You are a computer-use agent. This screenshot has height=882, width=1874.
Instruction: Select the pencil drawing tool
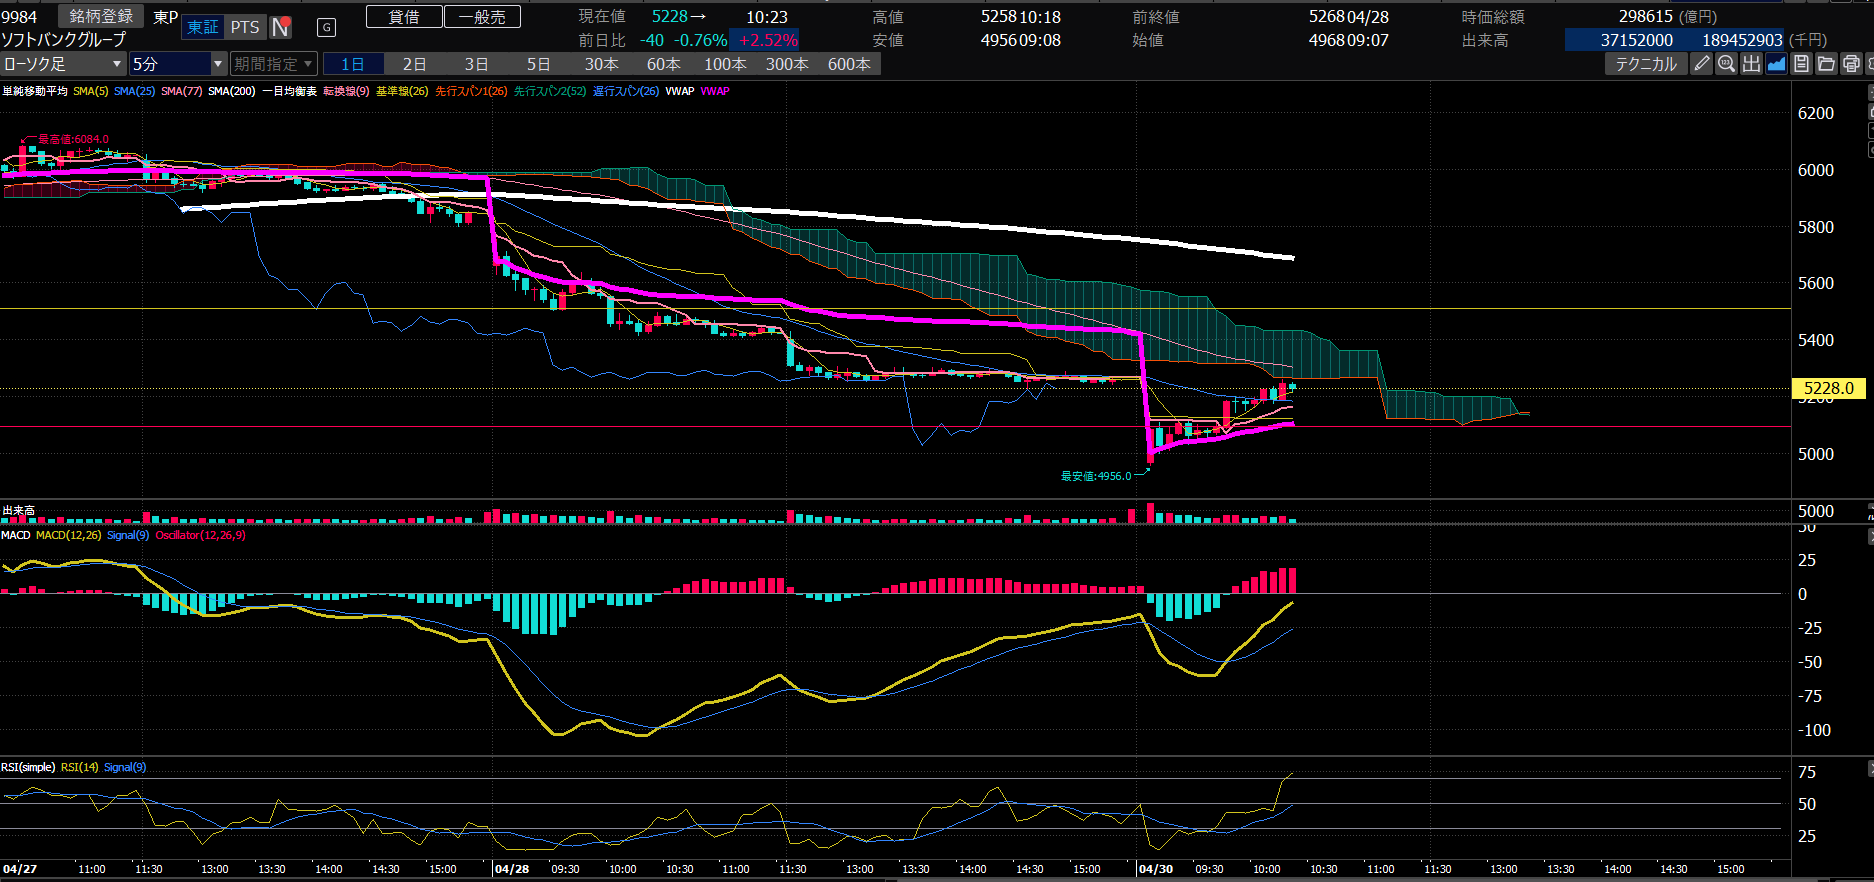1701,64
